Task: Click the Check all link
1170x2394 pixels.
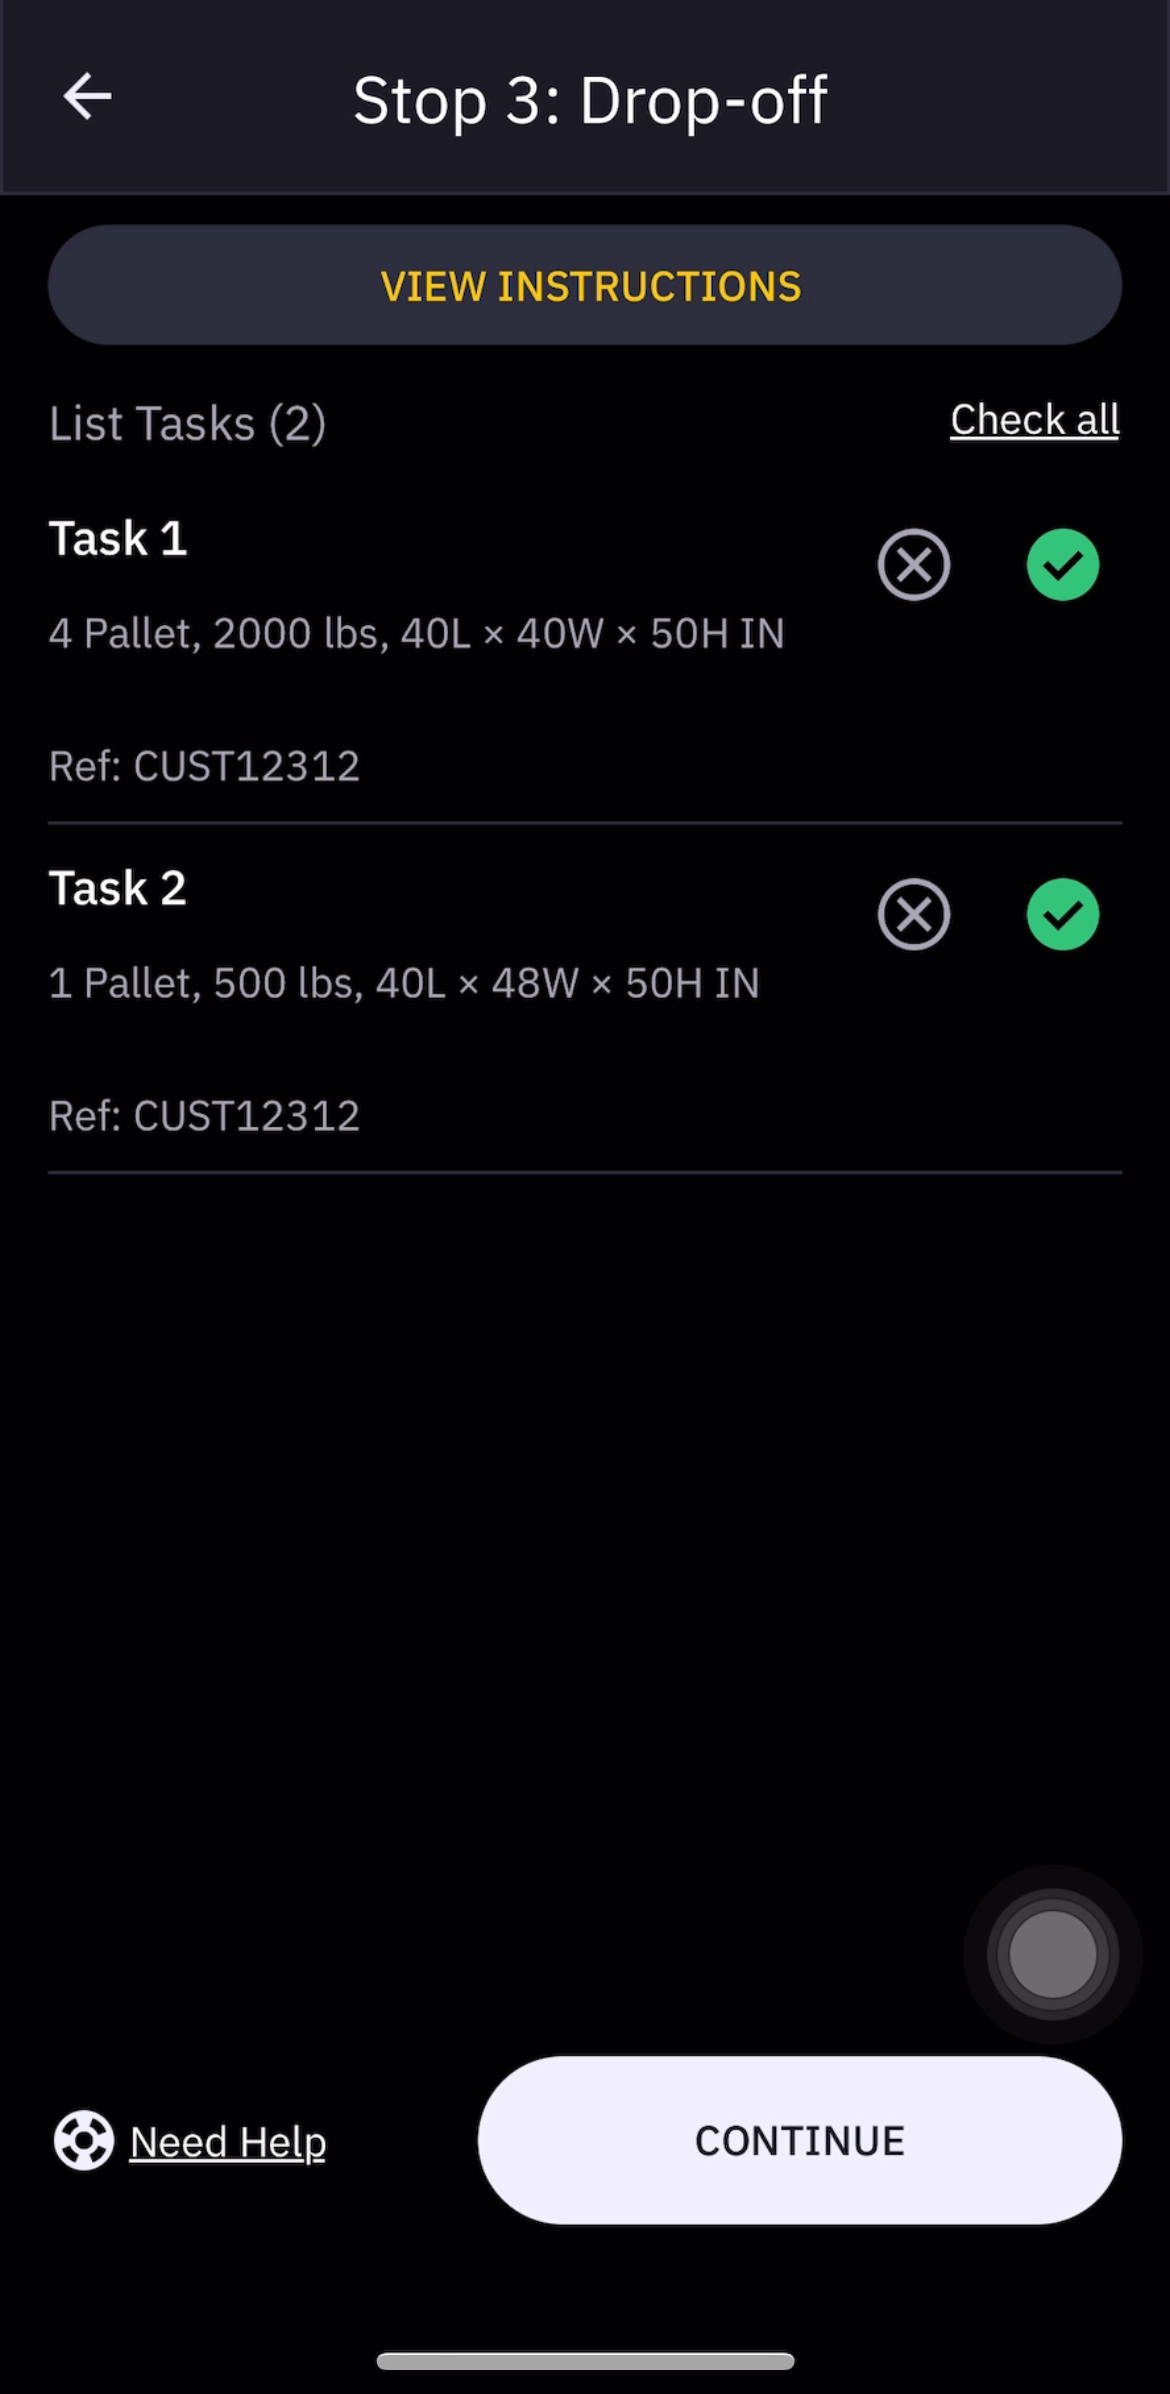Action: click(1034, 420)
